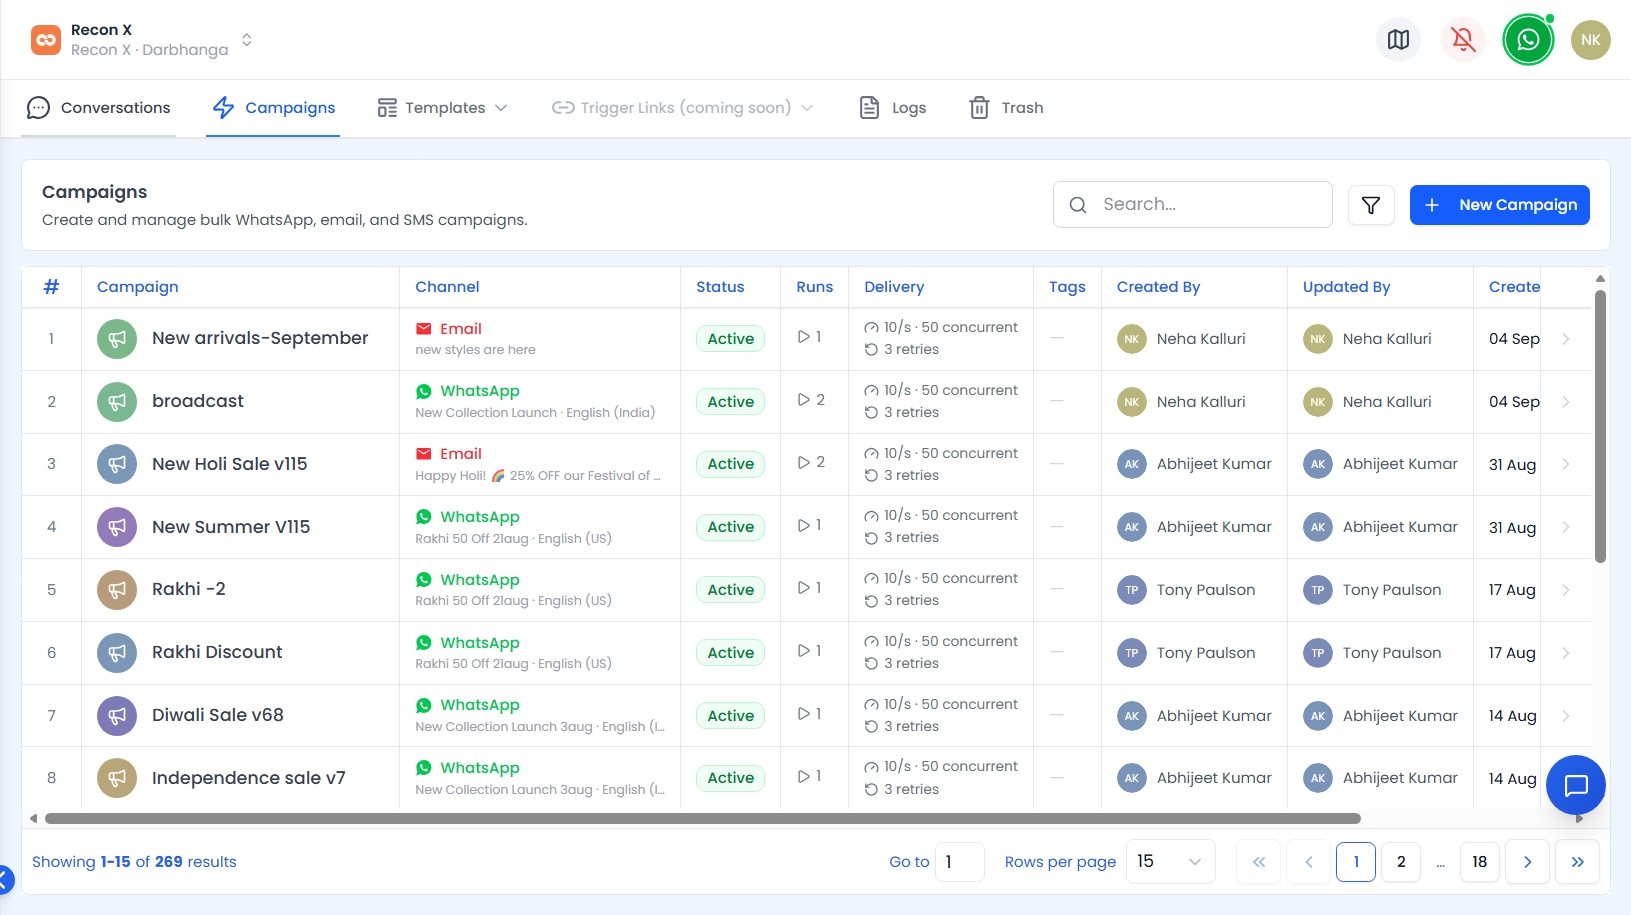The width and height of the screenshot is (1631, 915).
Task: Expand collapsed sidebar arrow at bottom-left
Action: tap(5, 880)
